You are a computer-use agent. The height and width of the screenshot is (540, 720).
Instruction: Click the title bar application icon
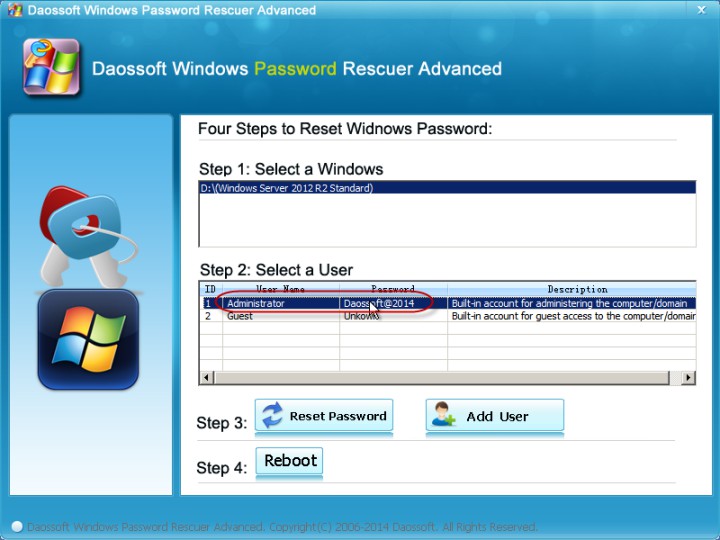(15, 10)
